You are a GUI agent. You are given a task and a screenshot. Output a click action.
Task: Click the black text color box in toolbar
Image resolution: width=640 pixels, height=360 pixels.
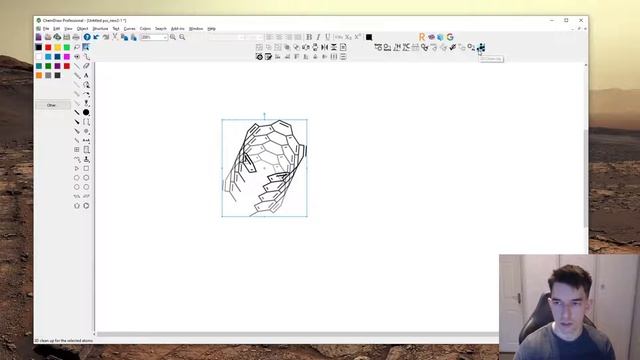(x=369, y=37)
